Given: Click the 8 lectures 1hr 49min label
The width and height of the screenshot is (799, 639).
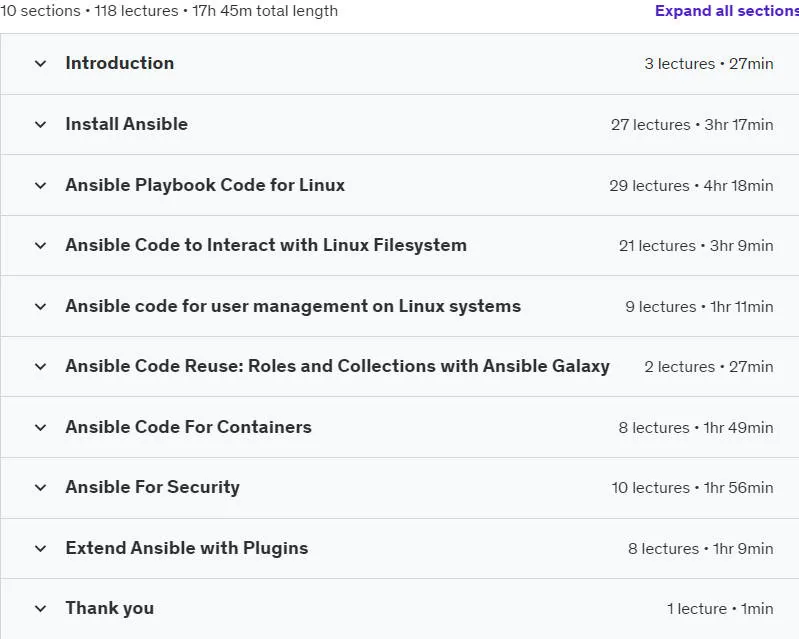Looking at the screenshot, I should coord(696,428).
